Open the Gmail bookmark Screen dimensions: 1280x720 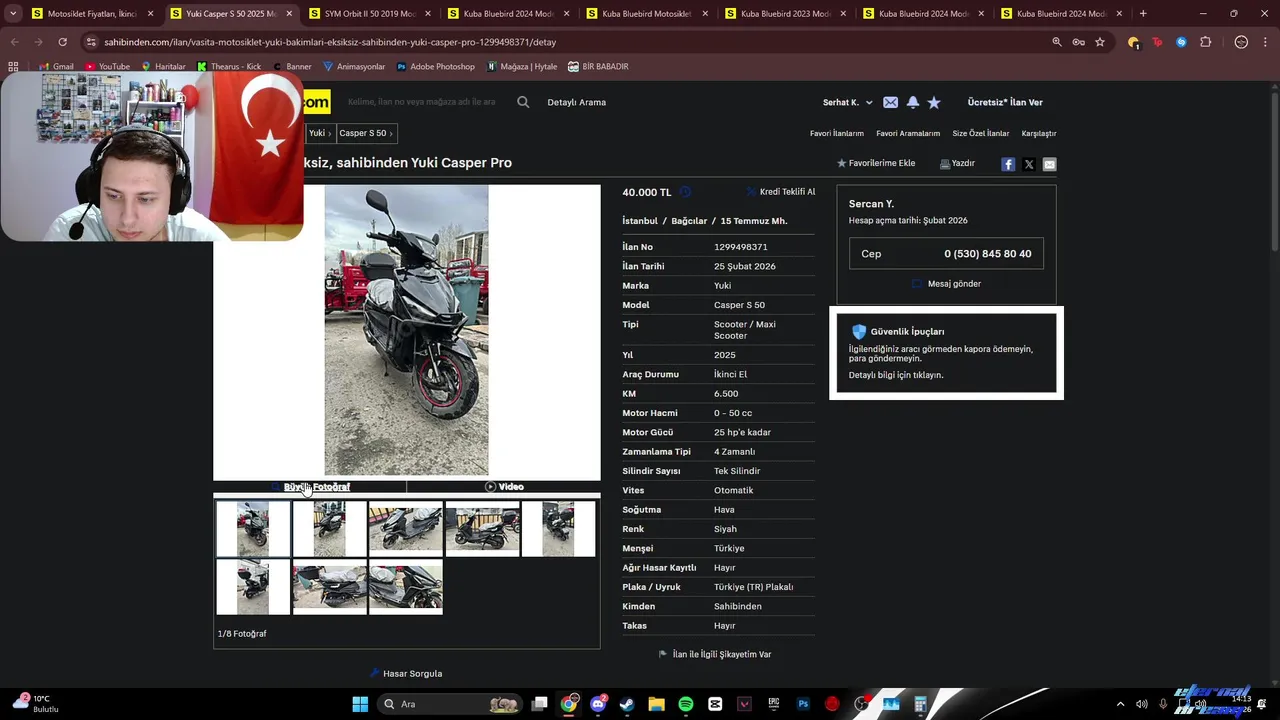point(55,66)
